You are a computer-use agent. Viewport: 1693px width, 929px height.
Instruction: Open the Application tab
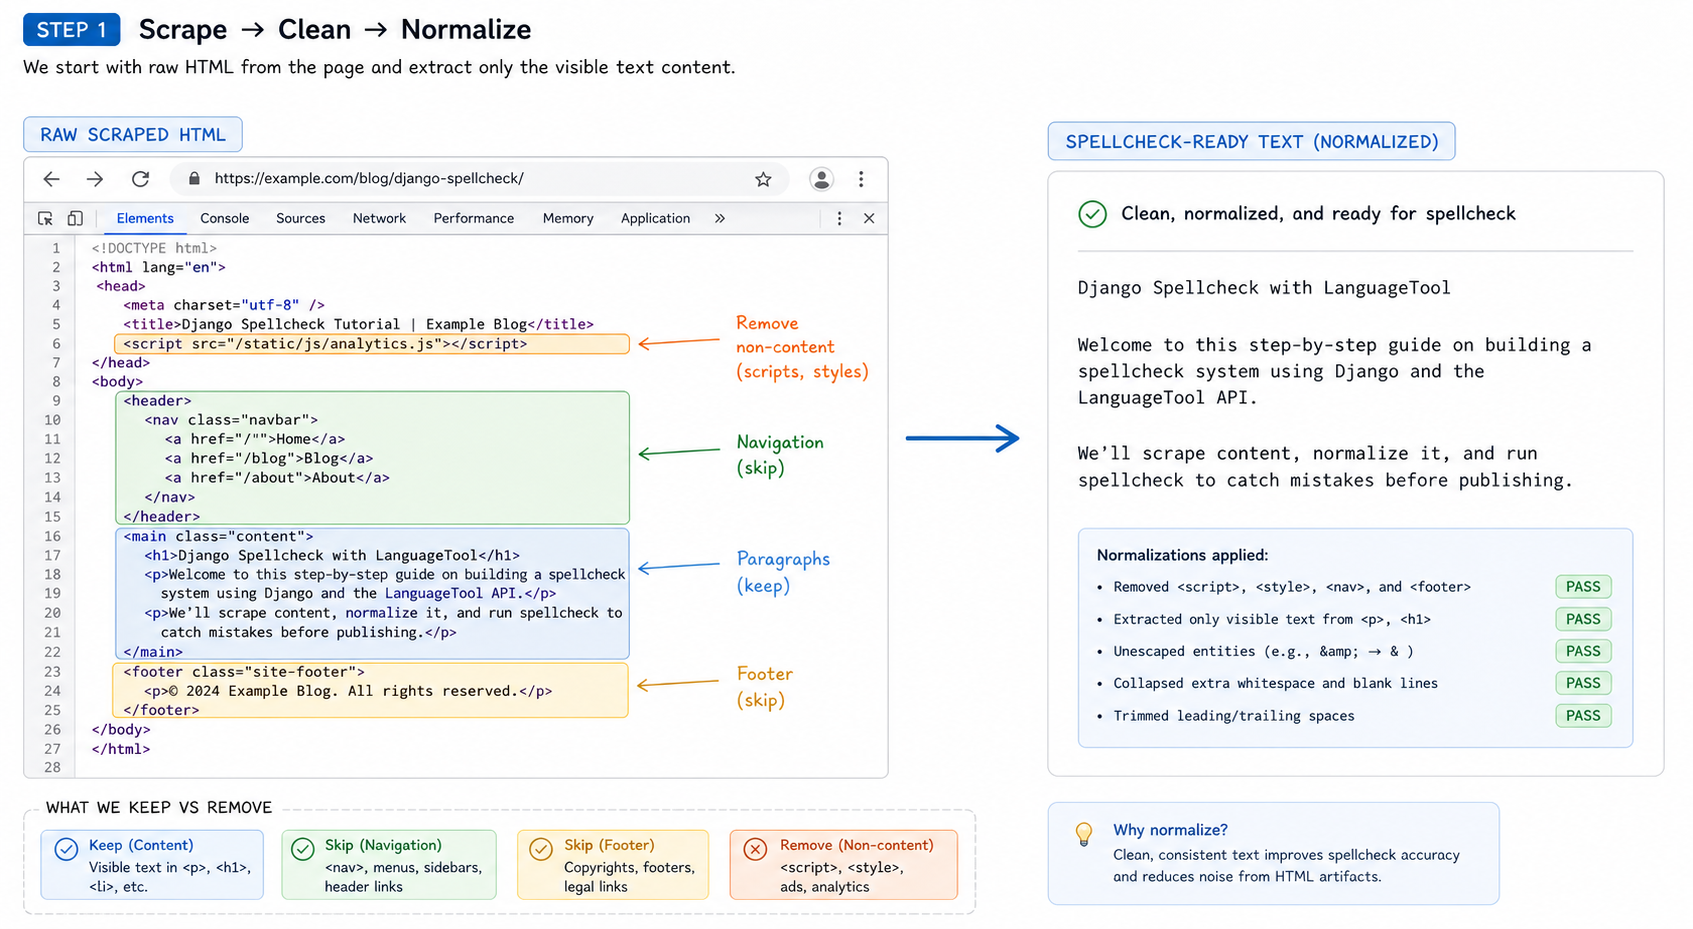pos(655,218)
